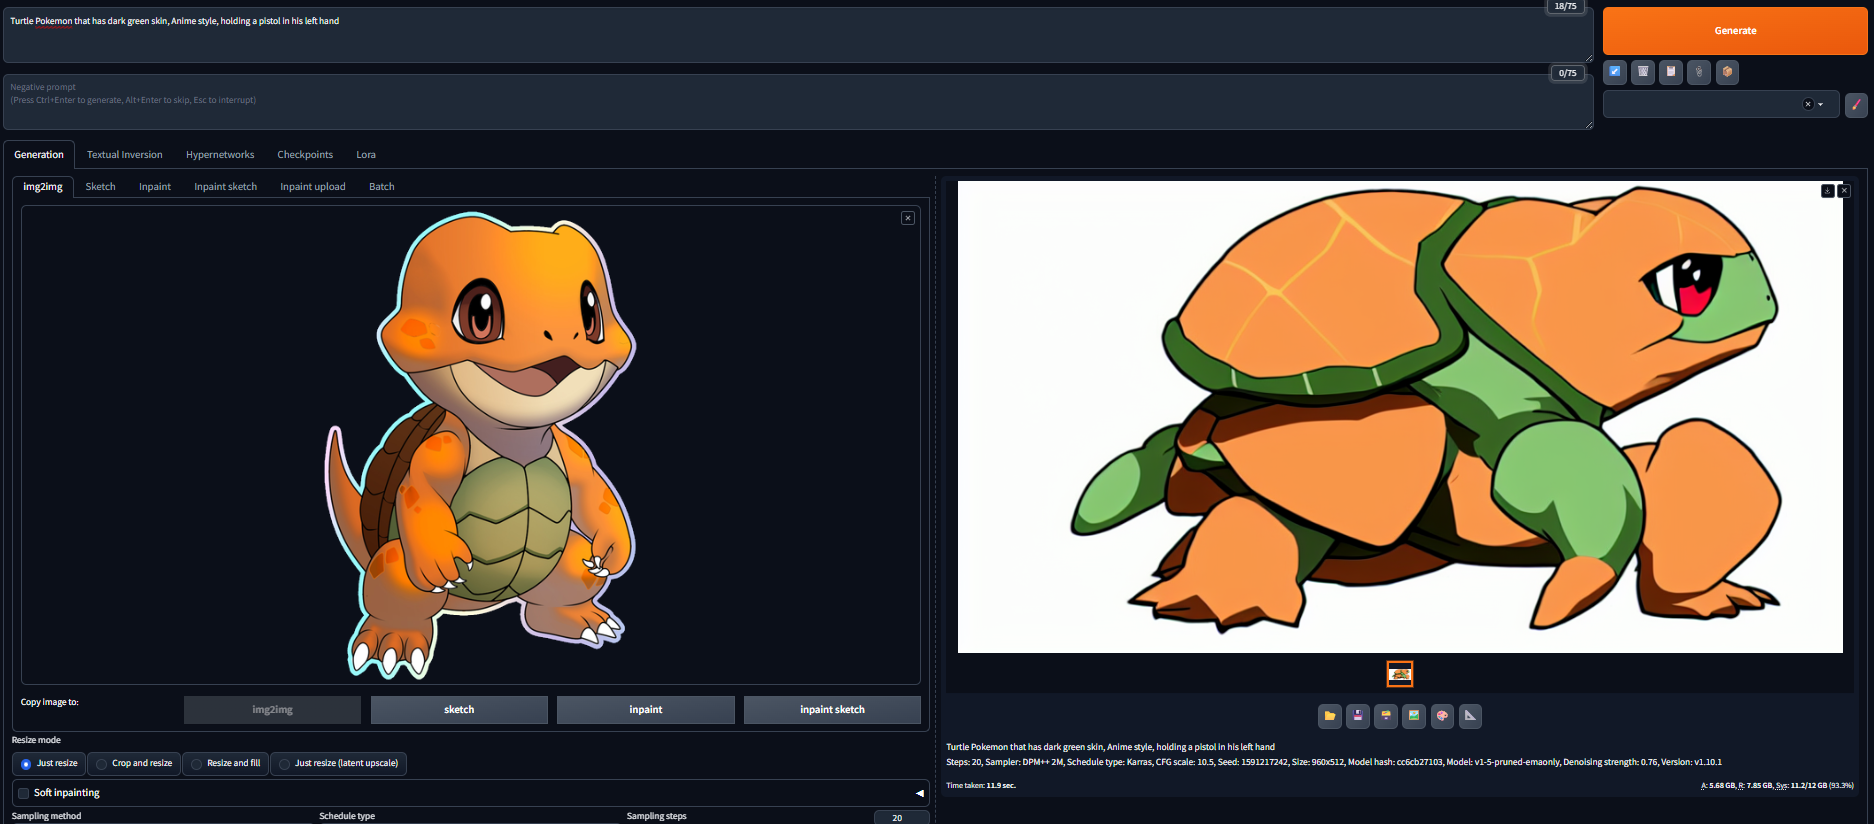Viewport: 1874px width, 824px height.
Task: Select the Resize and fill radio option
Action: click(225, 764)
